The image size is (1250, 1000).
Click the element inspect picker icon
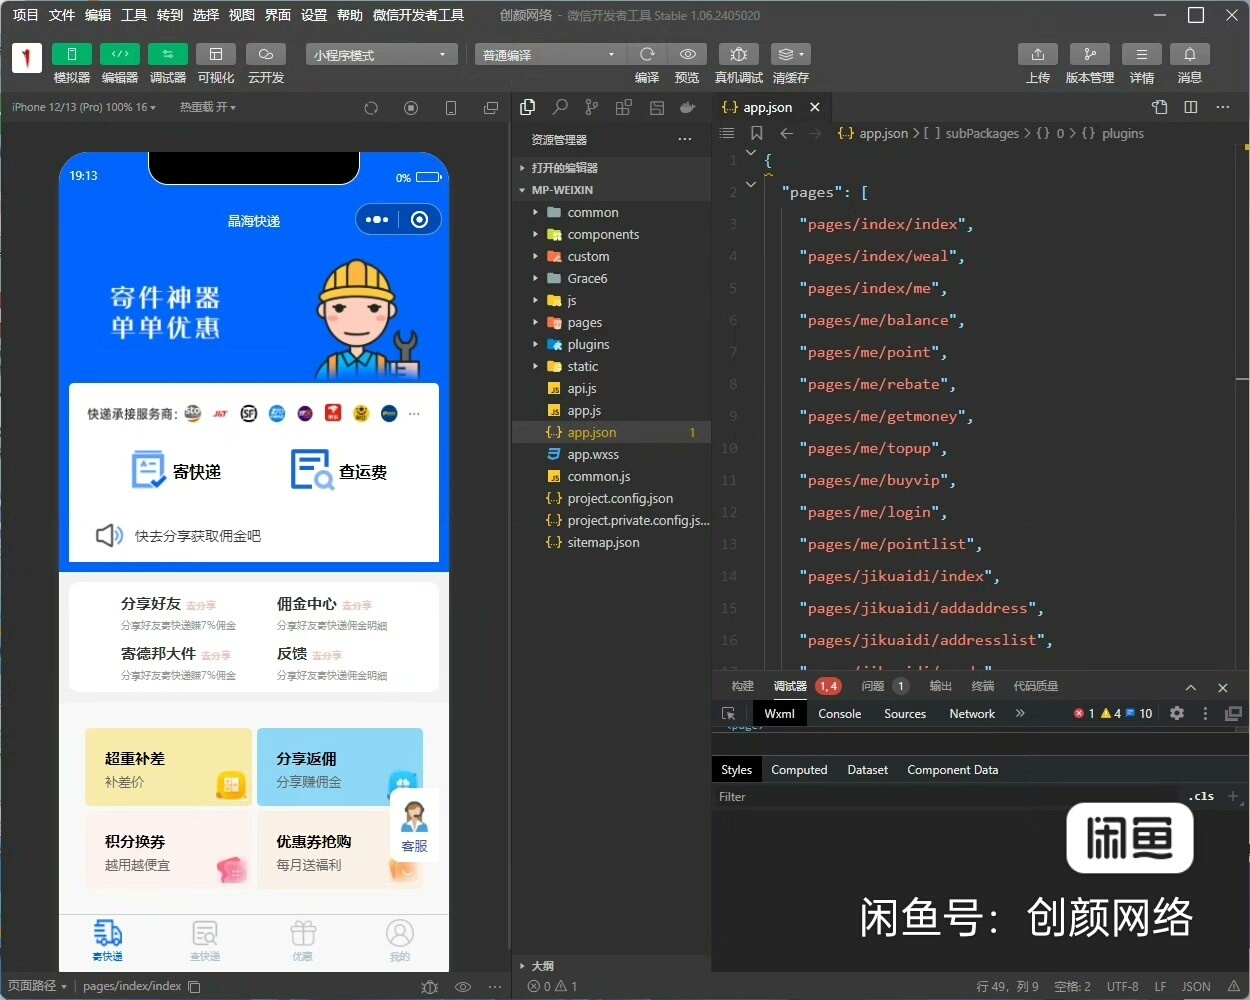[x=728, y=714]
